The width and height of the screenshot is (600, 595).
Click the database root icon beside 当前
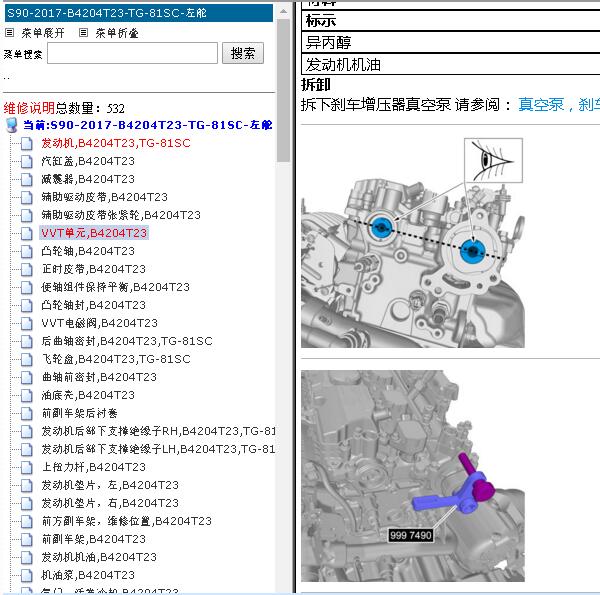12,125
